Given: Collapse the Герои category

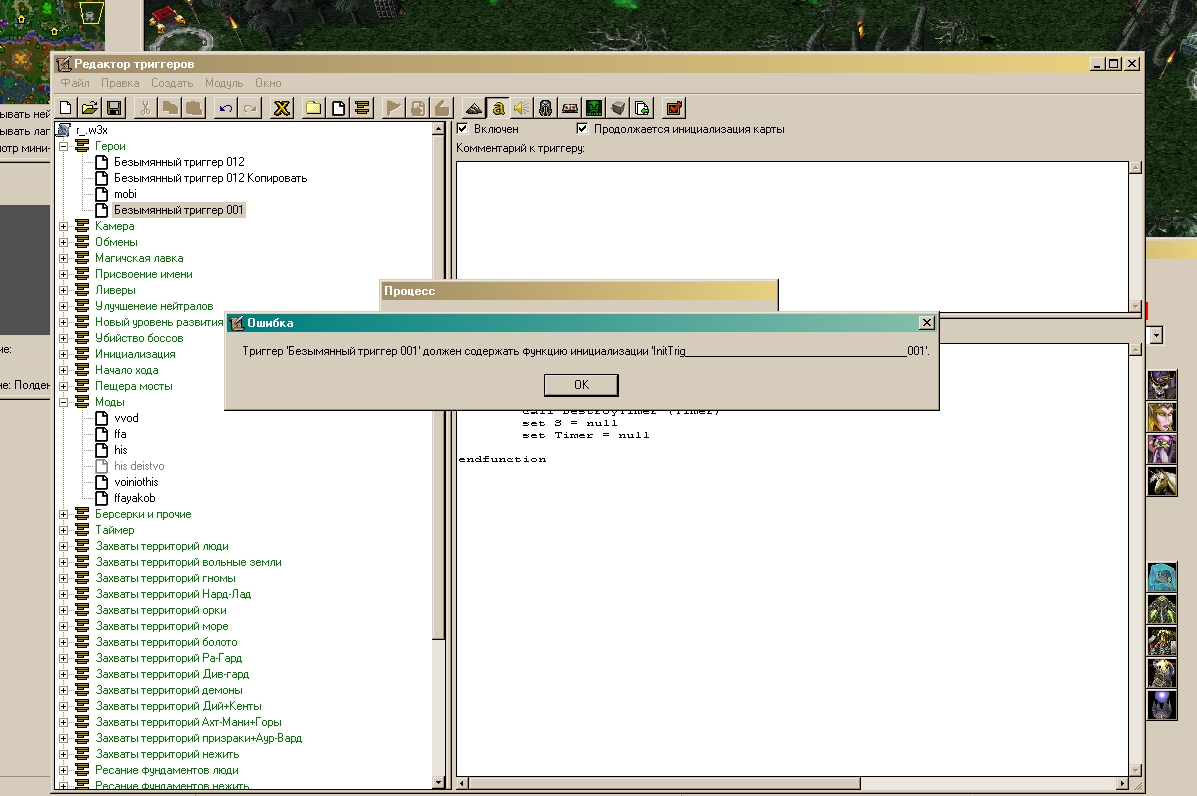Looking at the screenshot, I should (64, 146).
